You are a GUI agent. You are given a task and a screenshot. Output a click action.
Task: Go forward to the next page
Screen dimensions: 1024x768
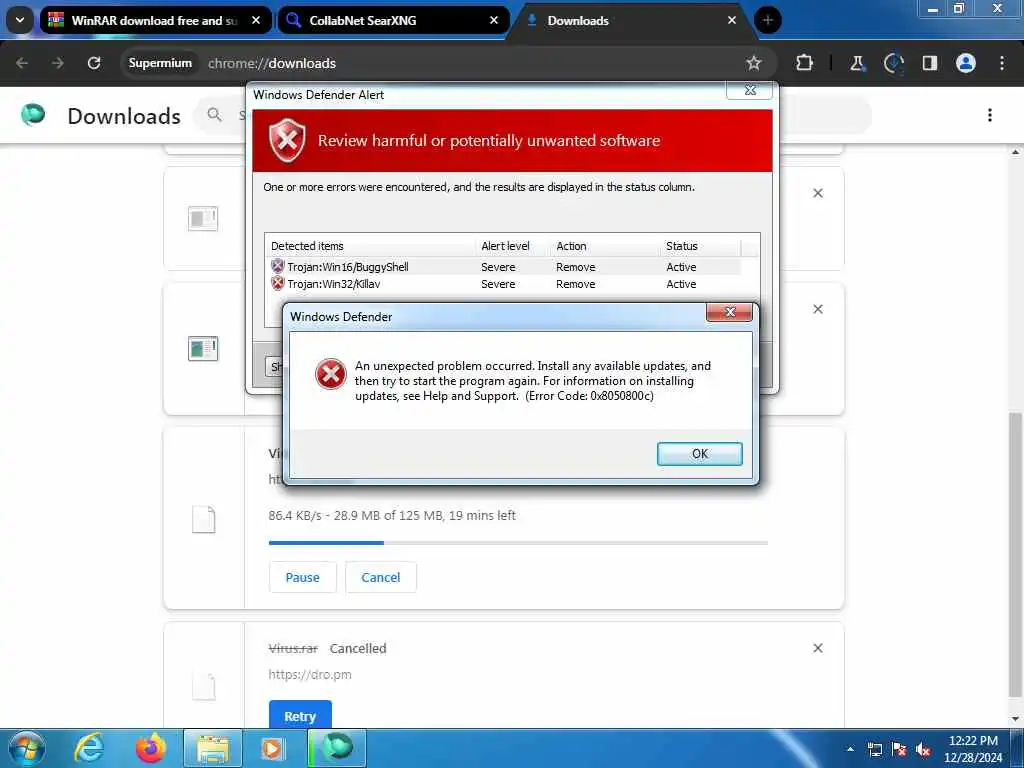coord(57,63)
